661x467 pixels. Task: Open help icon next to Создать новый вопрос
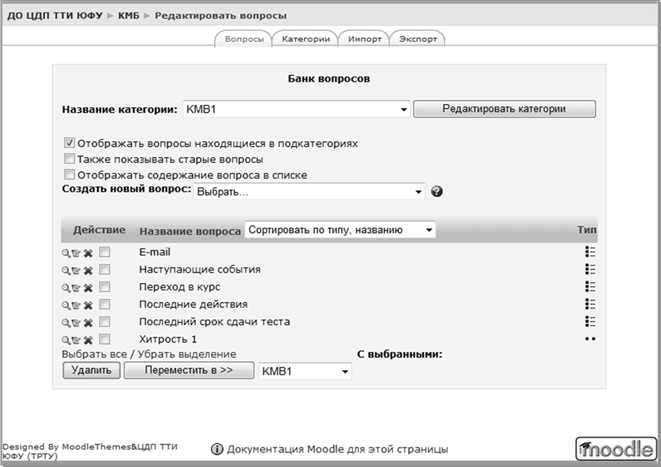click(437, 192)
